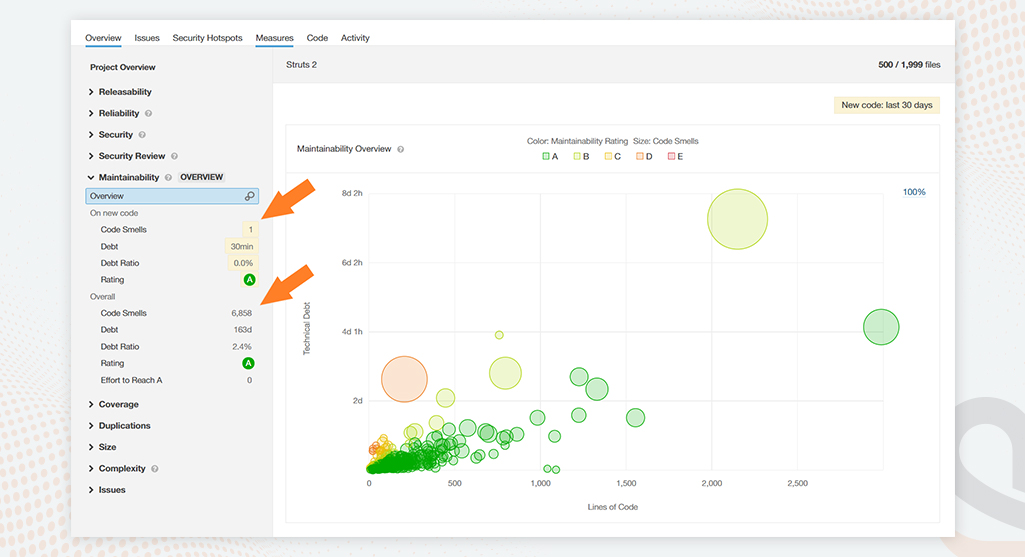Toggle rating A in the chart legend
The width and height of the screenshot is (1025, 557).
[550, 157]
